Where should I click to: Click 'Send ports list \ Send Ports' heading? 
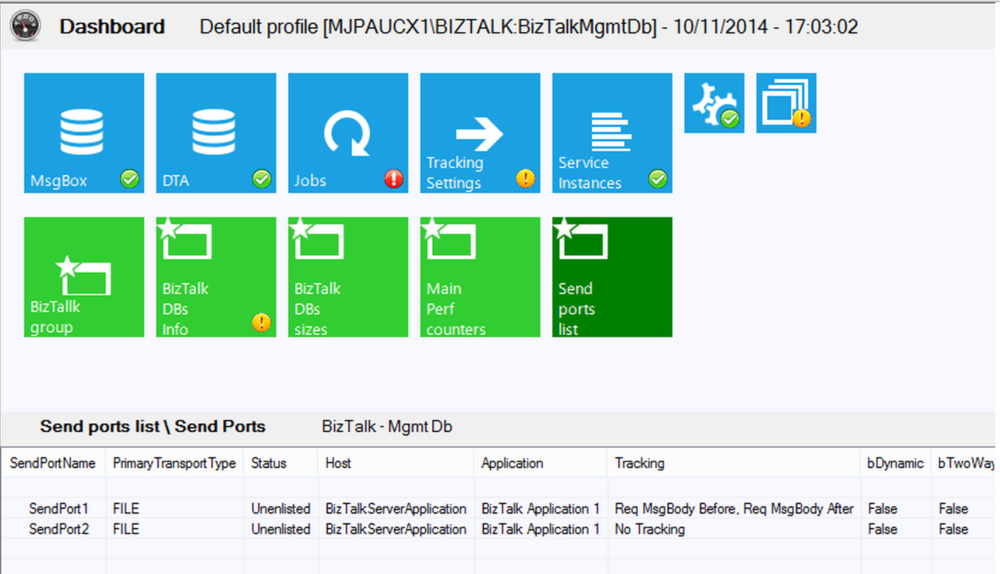153,426
